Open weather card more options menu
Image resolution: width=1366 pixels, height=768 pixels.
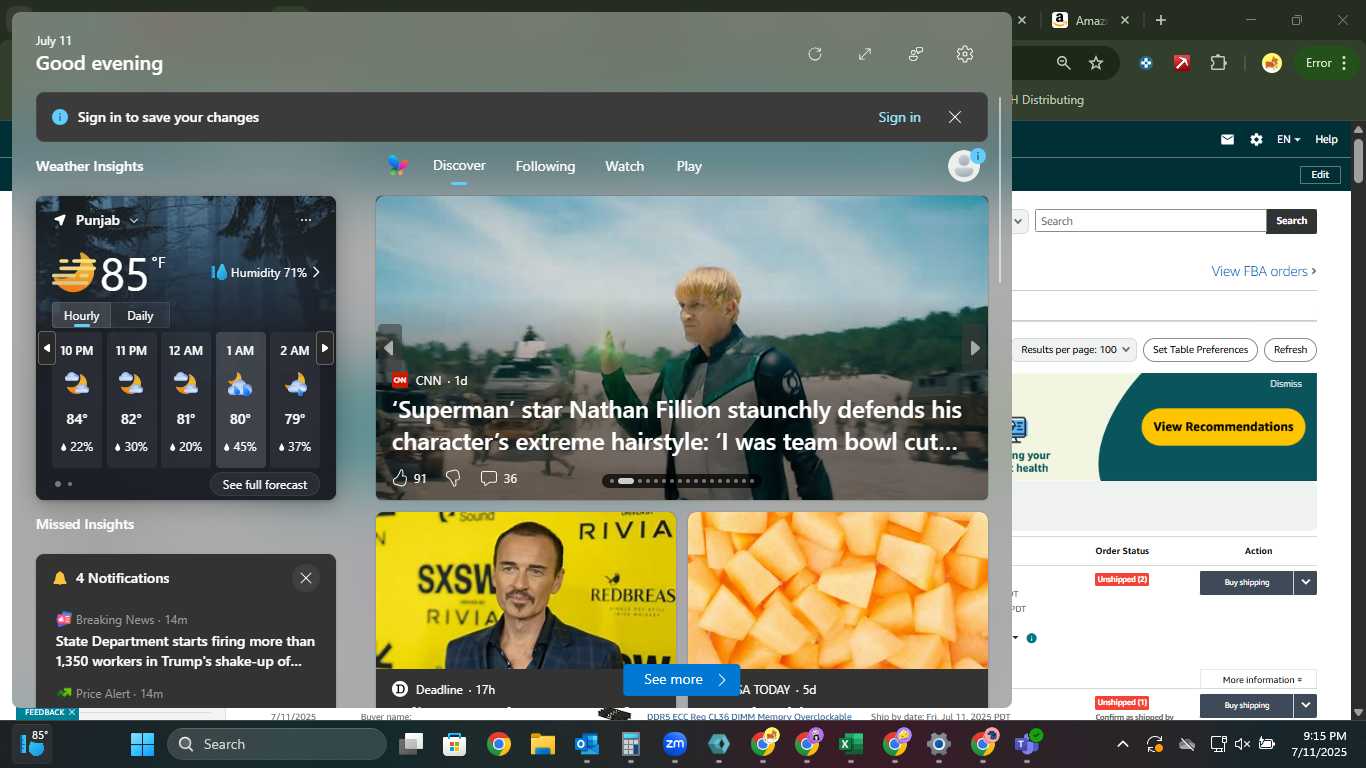[x=306, y=220]
